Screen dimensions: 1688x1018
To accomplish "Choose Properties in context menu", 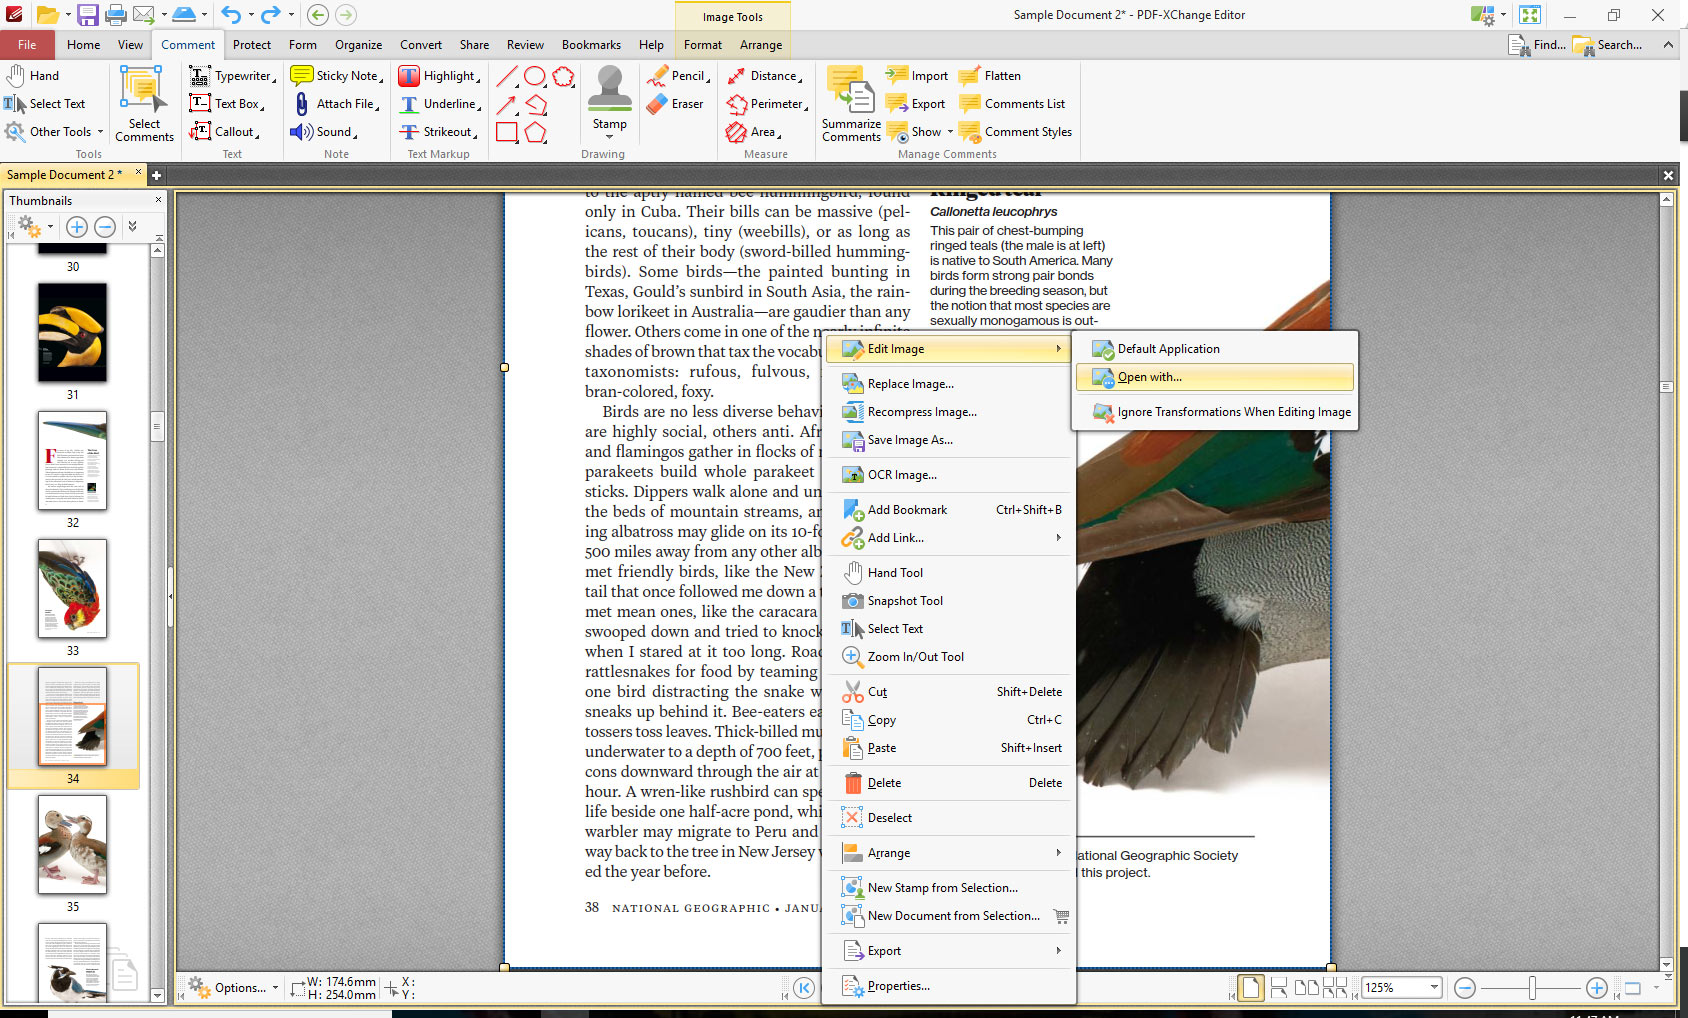I will 948,986.
